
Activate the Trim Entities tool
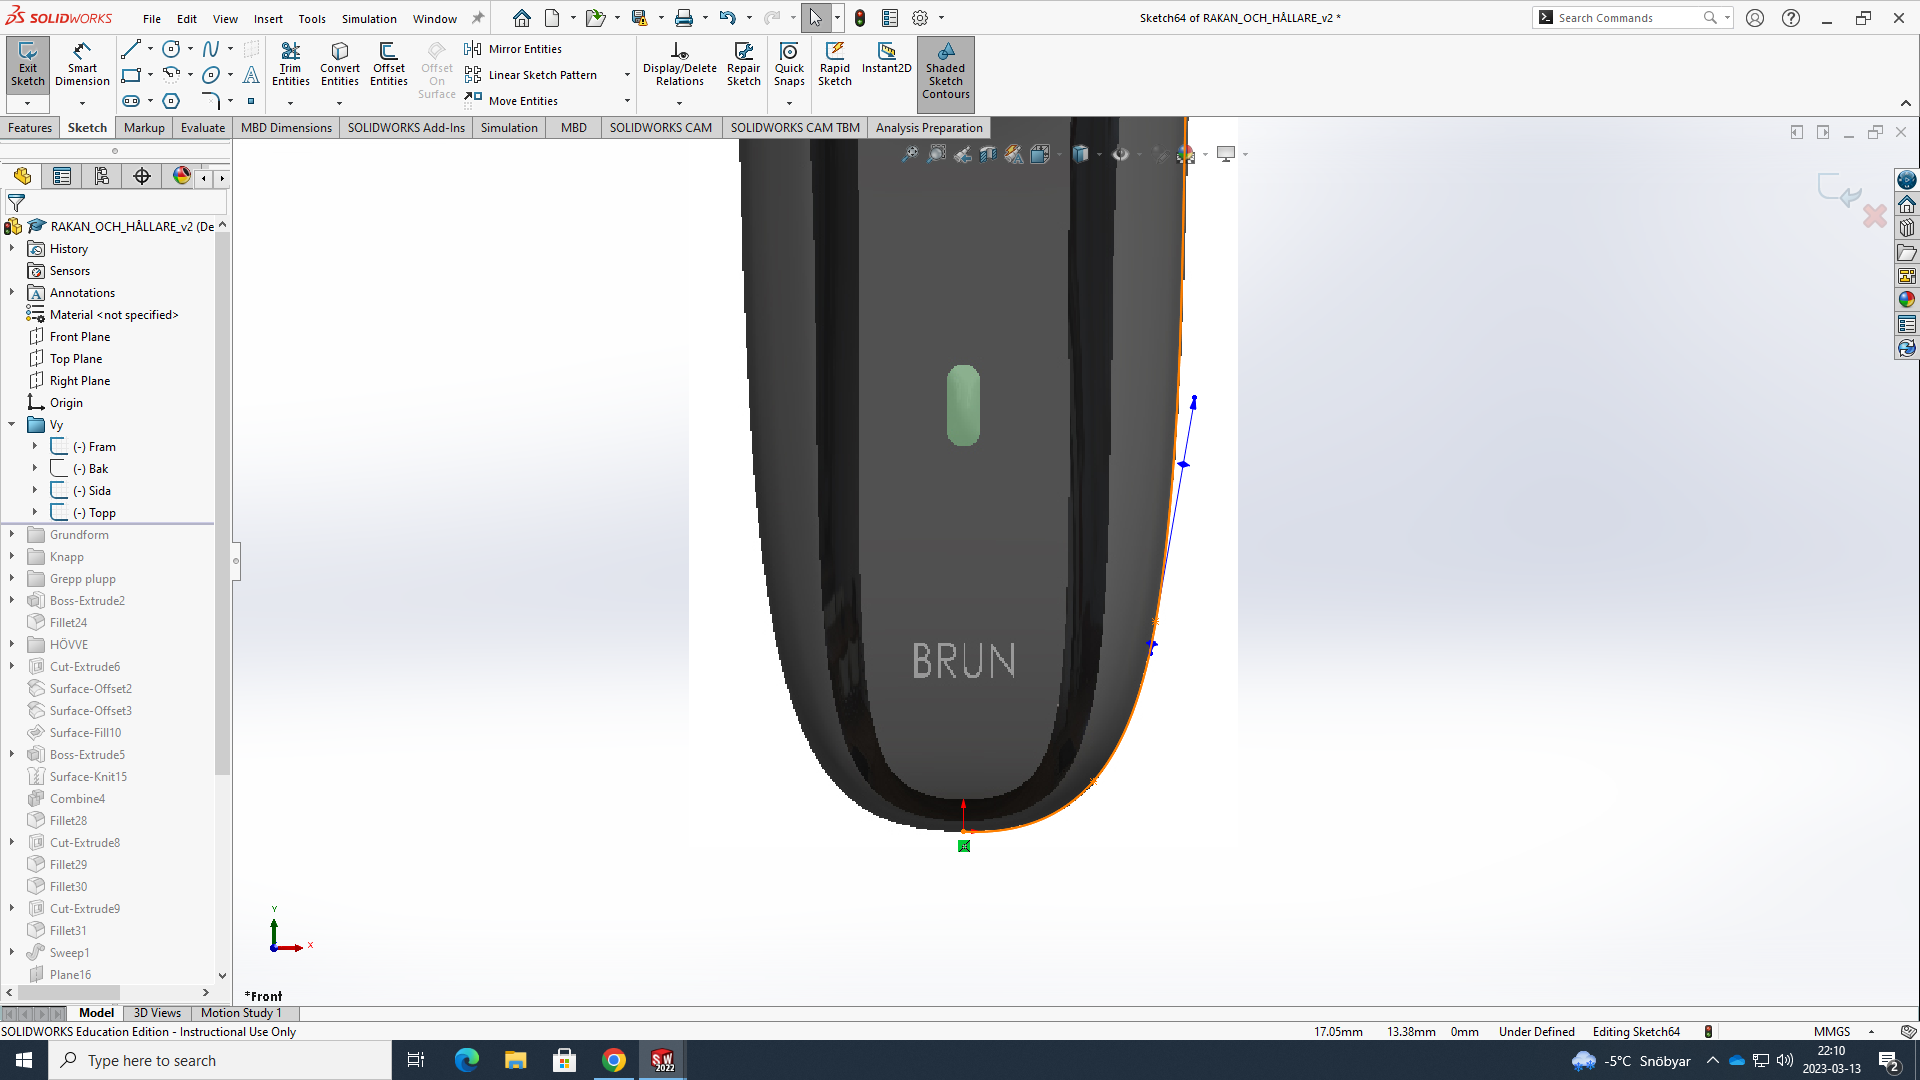tap(291, 63)
